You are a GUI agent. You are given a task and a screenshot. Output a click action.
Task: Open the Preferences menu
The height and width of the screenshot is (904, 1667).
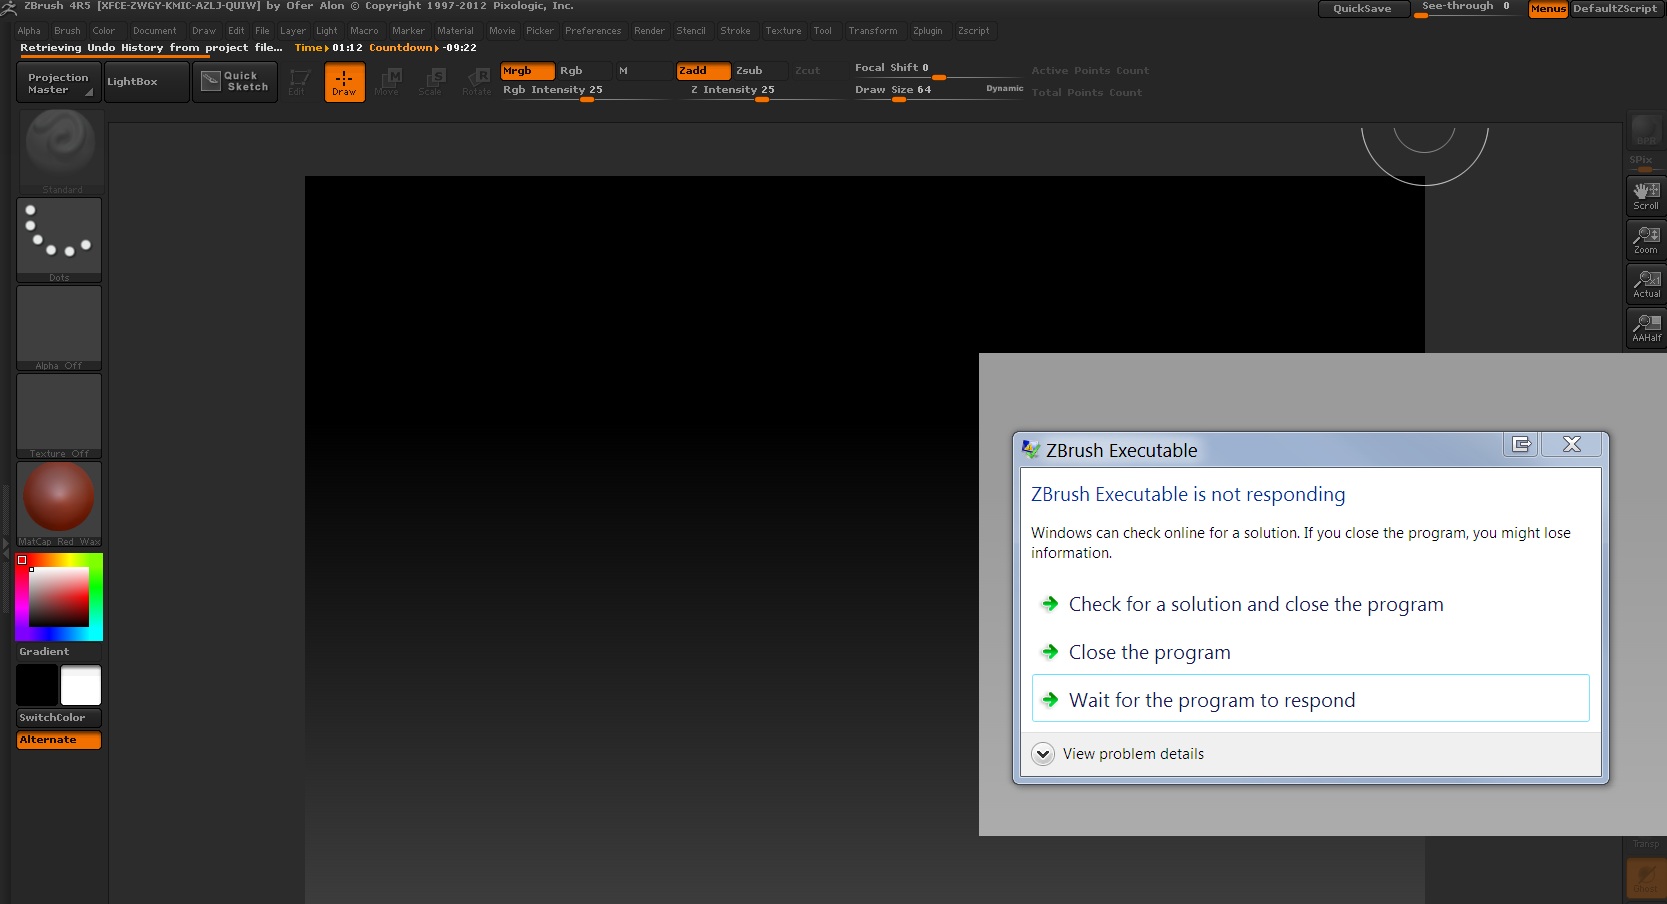(593, 31)
